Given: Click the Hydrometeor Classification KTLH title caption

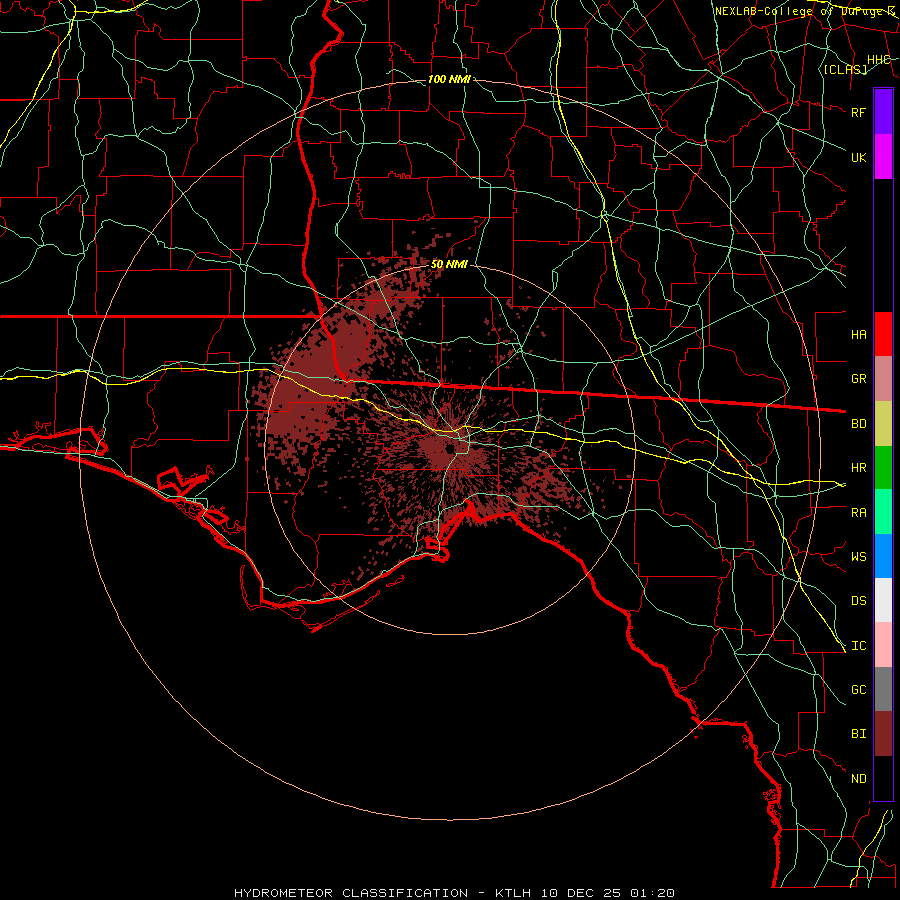Looking at the screenshot, I should pyautogui.click(x=454, y=893).
